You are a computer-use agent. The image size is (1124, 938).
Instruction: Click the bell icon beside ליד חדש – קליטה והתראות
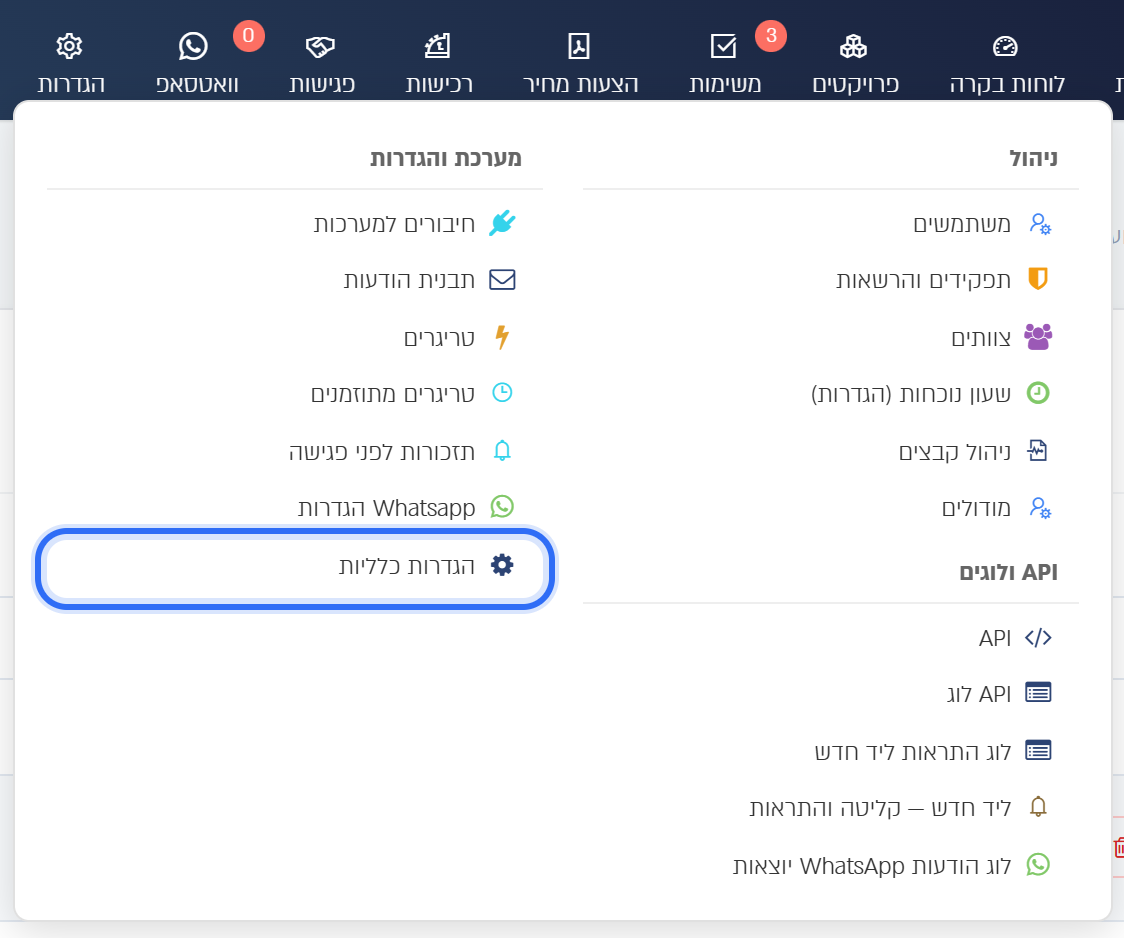(x=1038, y=808)
